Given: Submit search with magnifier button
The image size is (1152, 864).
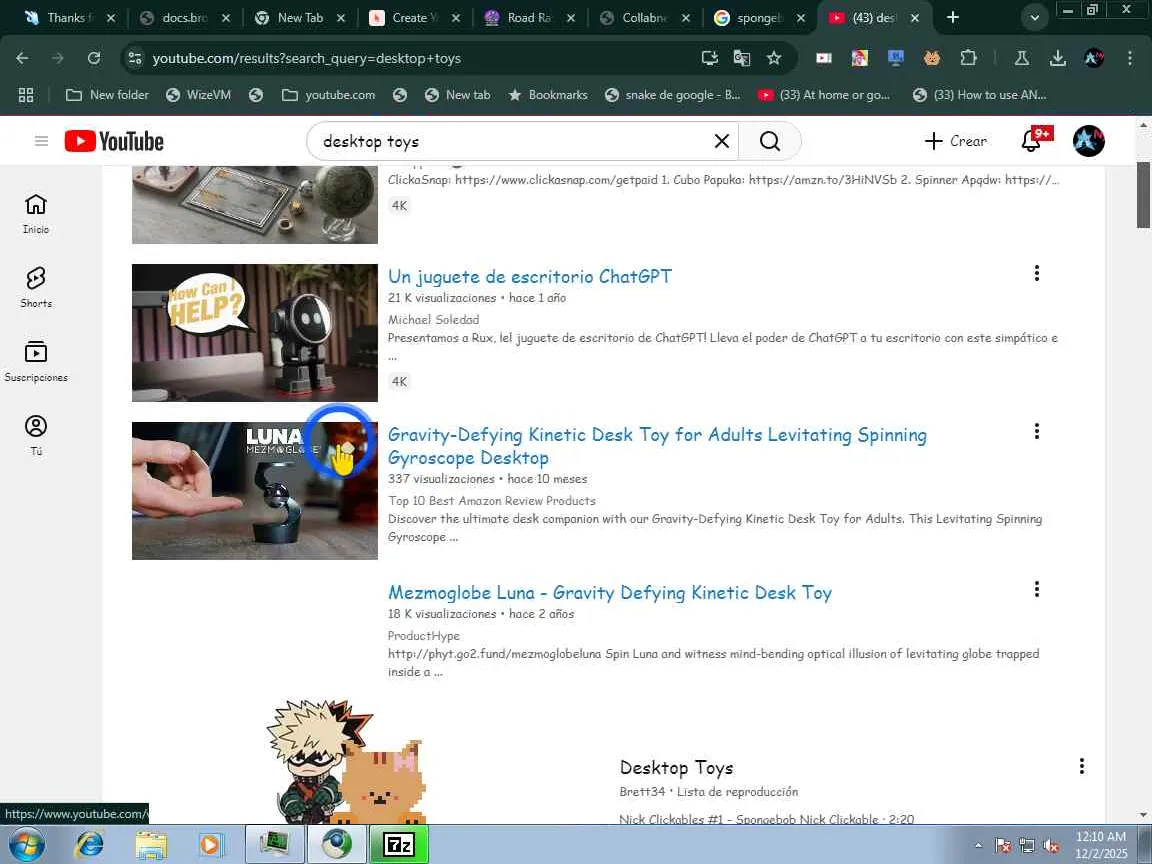Looking at the screenshot, I should pyautogui.click(x=769, y=141).
